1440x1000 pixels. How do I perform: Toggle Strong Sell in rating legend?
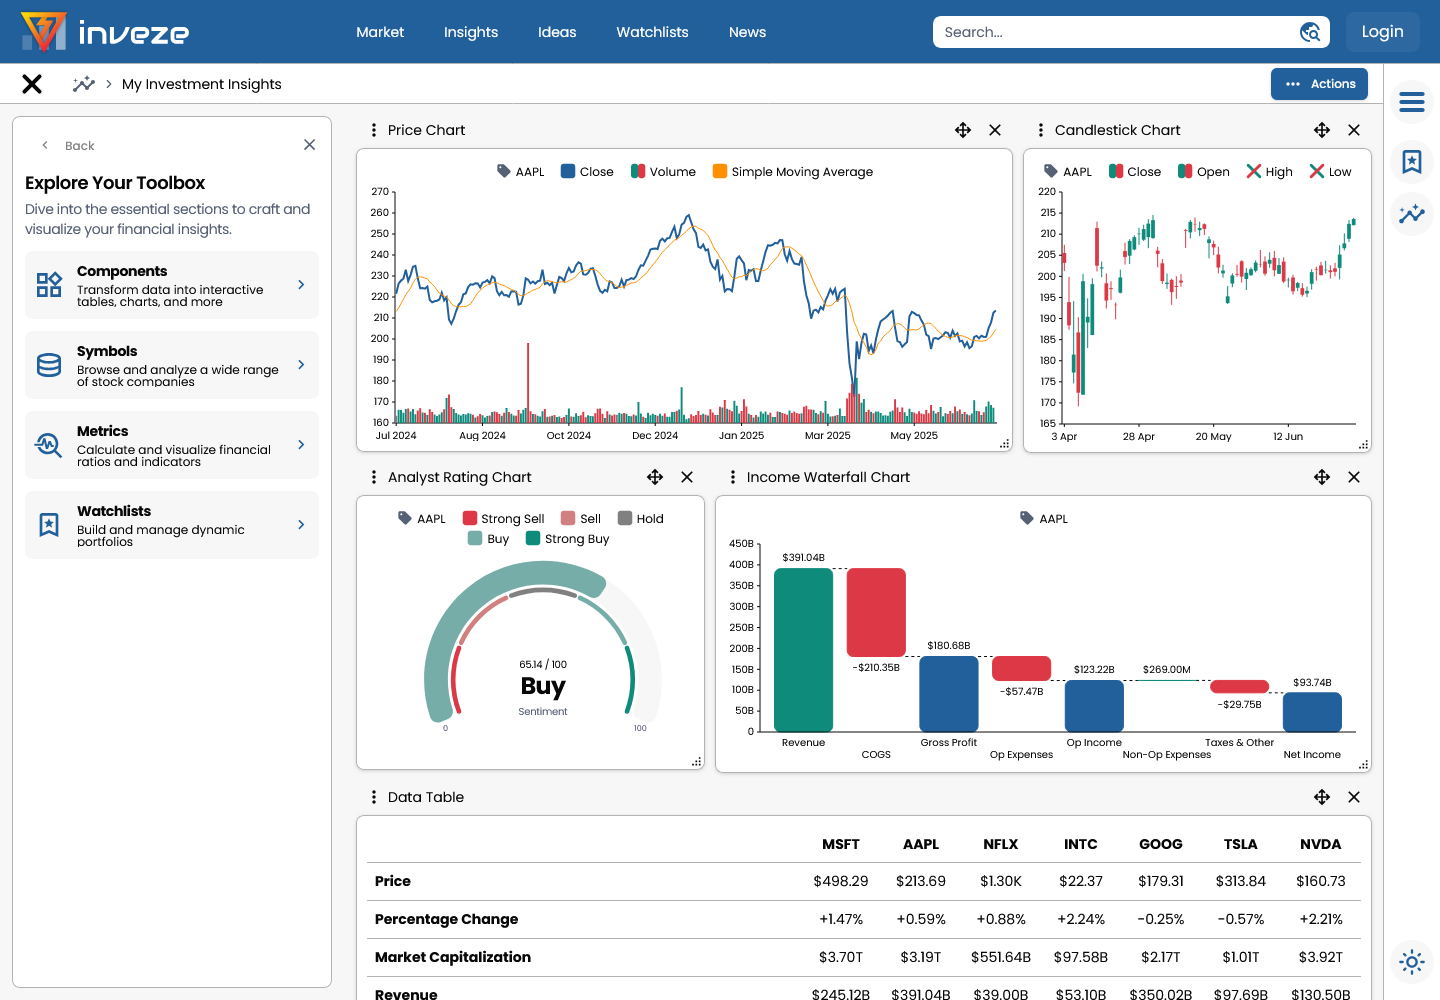tap(504, 519)
